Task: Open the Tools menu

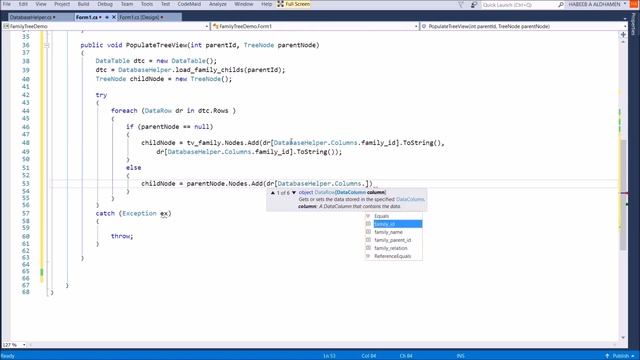Action: point(147,4)
